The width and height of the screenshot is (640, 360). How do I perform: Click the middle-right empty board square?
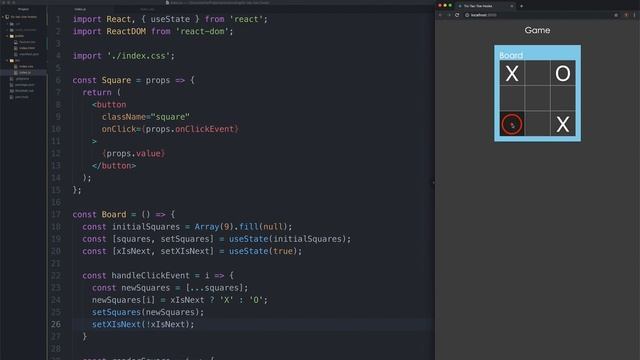coord(562,98)
